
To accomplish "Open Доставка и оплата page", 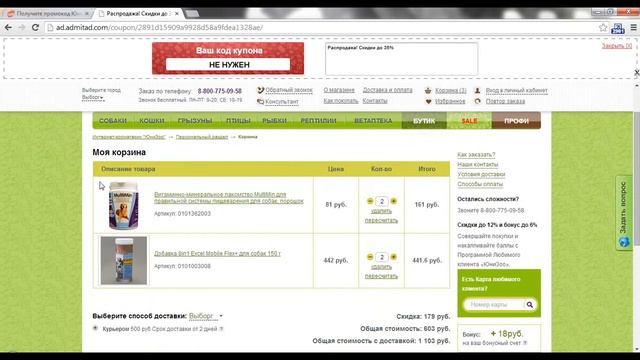I will [387, 90].
